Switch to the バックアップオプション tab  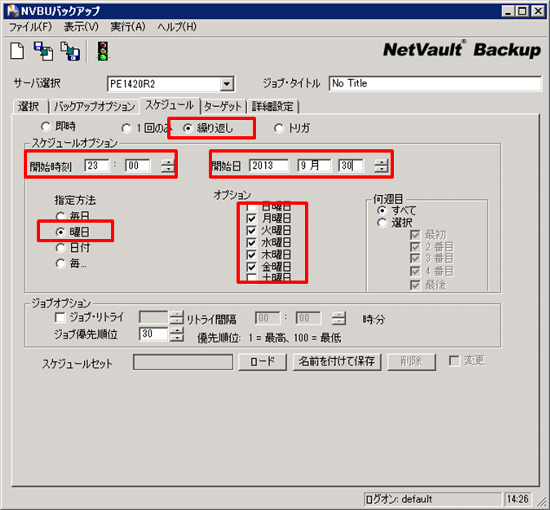[x=94, y=106]
